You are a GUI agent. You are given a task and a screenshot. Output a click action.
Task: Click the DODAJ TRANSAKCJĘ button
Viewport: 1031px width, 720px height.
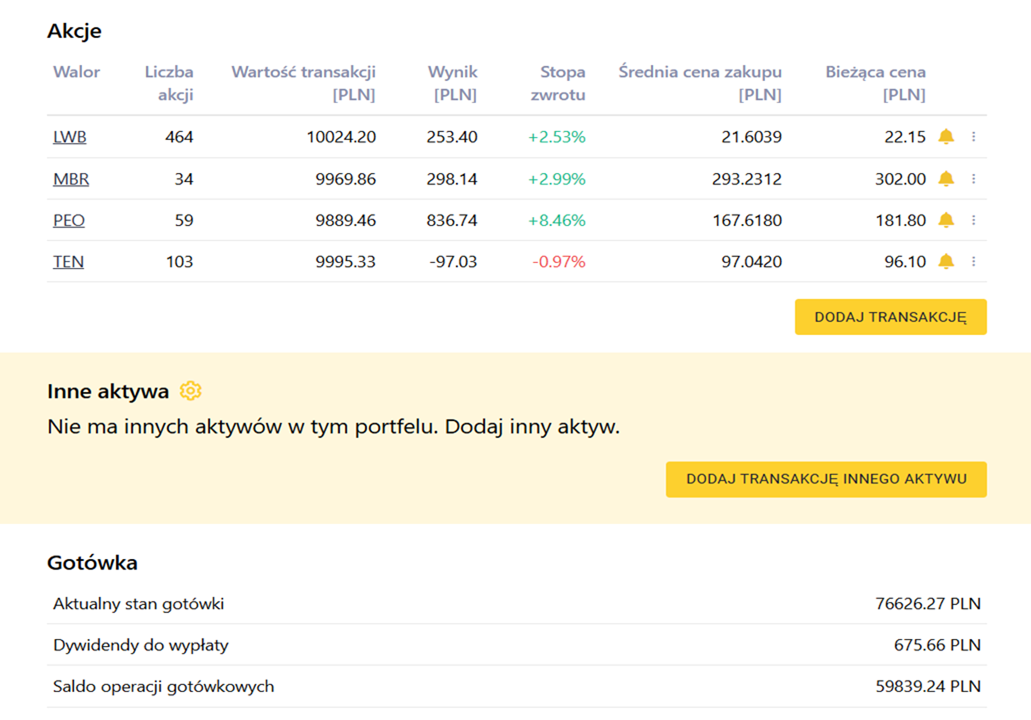tap(890, 317)
